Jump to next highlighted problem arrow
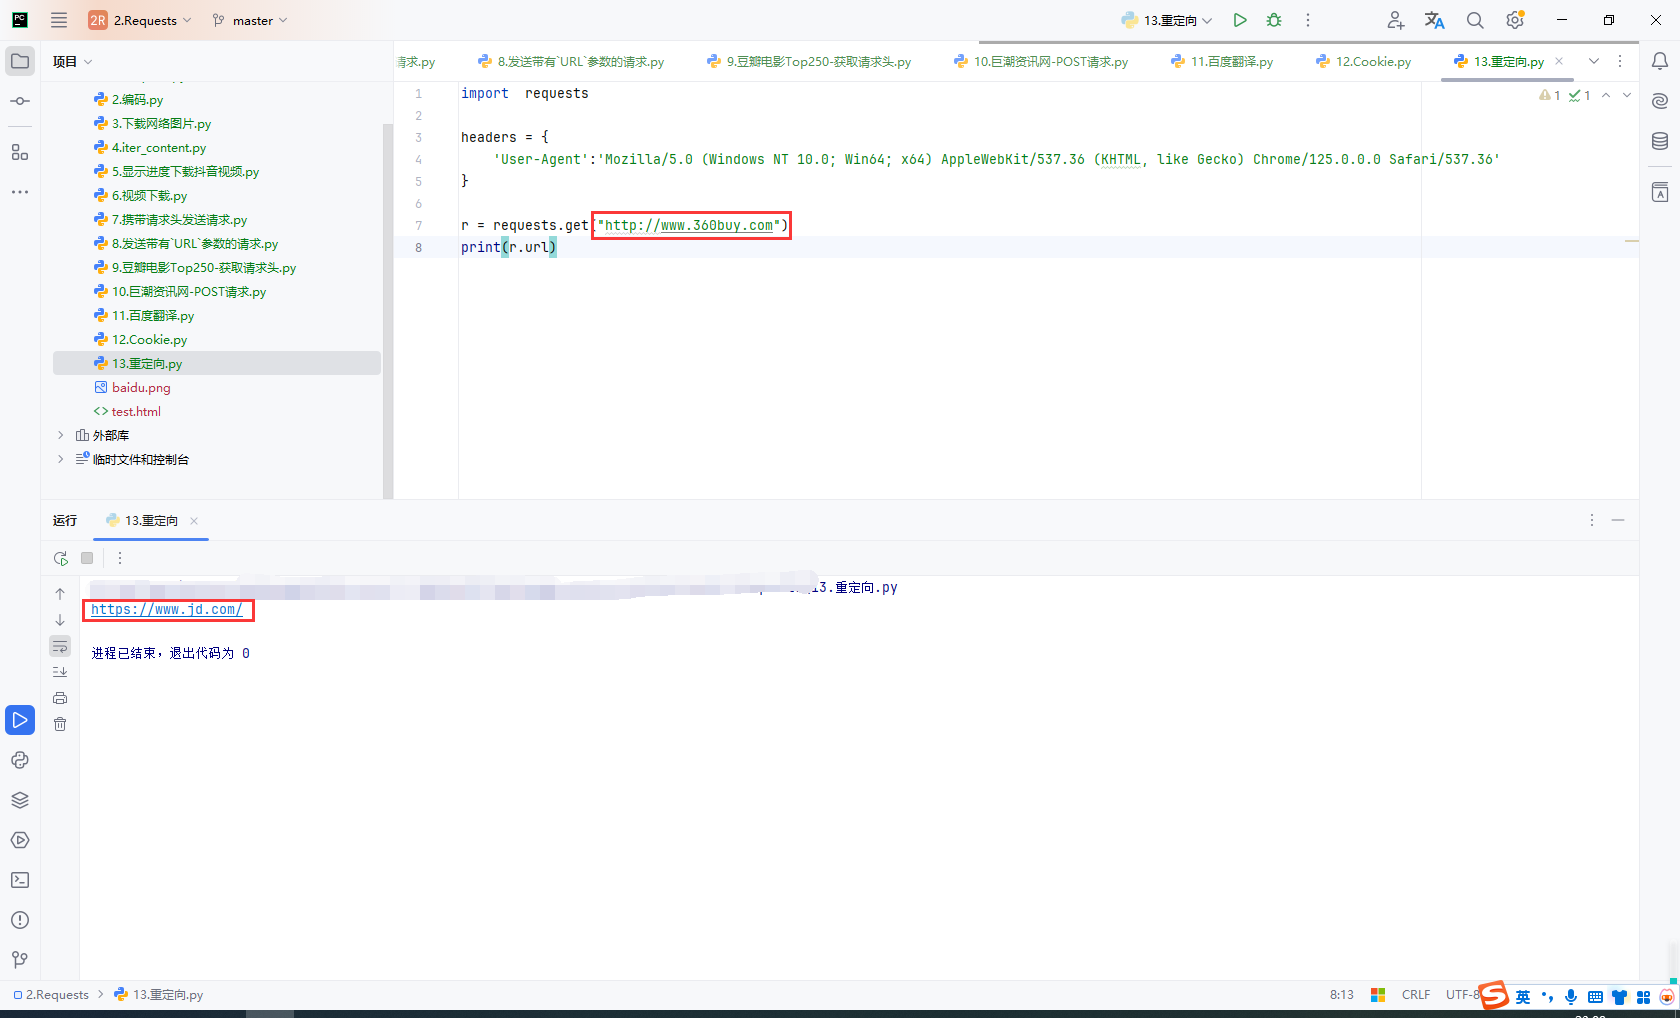This screenshot has width=1680, height=1018. [x=1627, y=95]
